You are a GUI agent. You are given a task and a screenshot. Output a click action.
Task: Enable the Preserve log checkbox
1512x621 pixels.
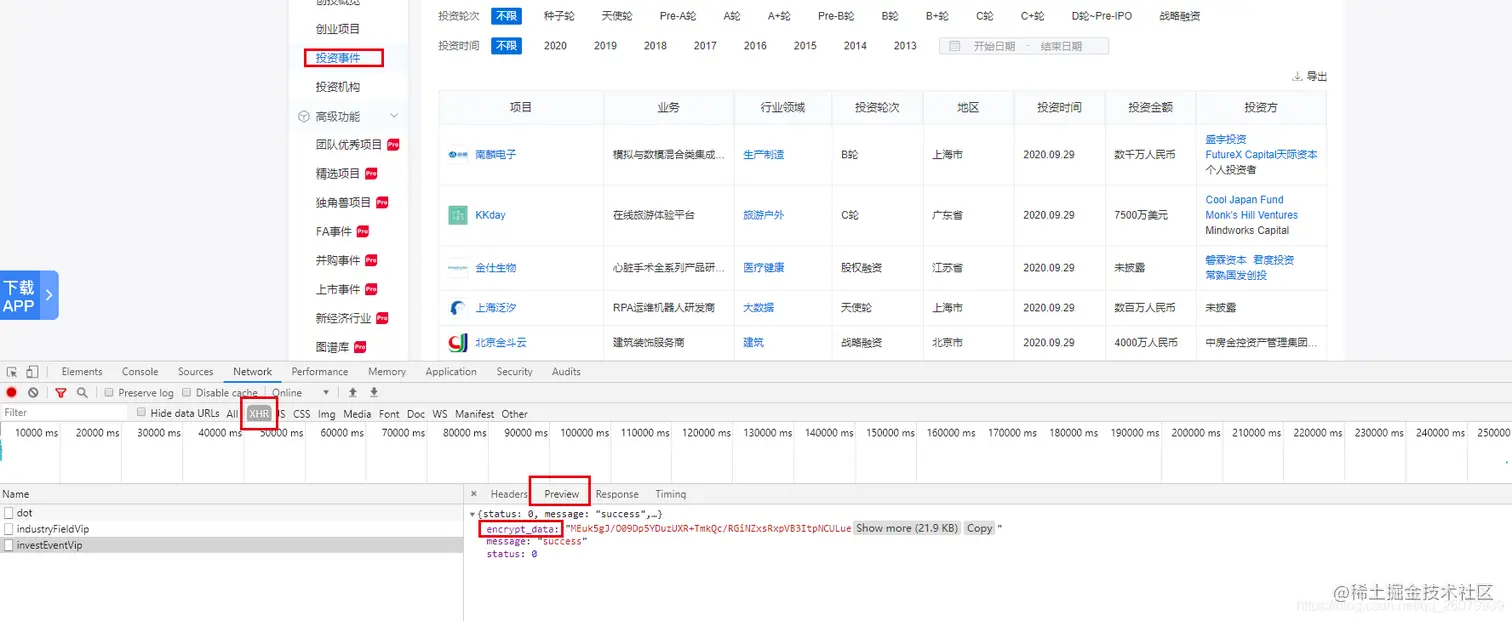[111, 392]
